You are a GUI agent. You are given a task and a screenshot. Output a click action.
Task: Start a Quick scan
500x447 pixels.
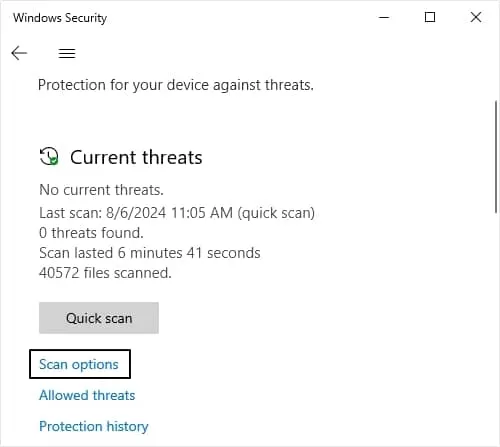[x=99, y=318]
